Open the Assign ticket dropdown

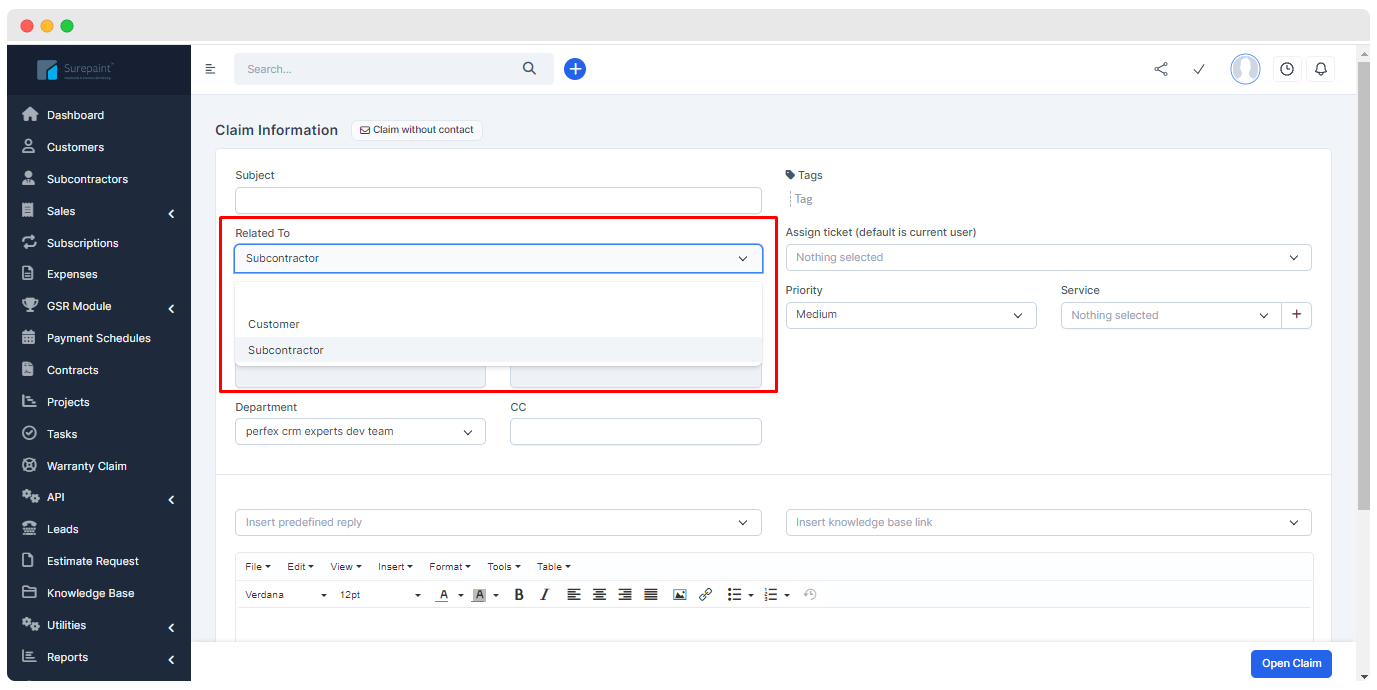click(x=1048, y=257)
